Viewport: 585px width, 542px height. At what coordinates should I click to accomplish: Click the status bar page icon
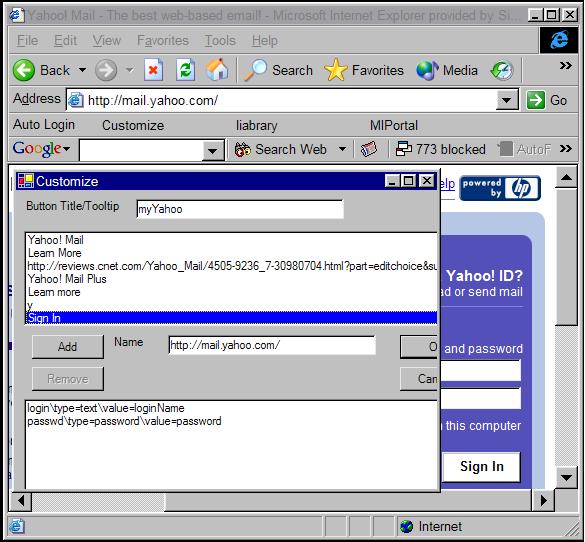[x=17, y=526]
